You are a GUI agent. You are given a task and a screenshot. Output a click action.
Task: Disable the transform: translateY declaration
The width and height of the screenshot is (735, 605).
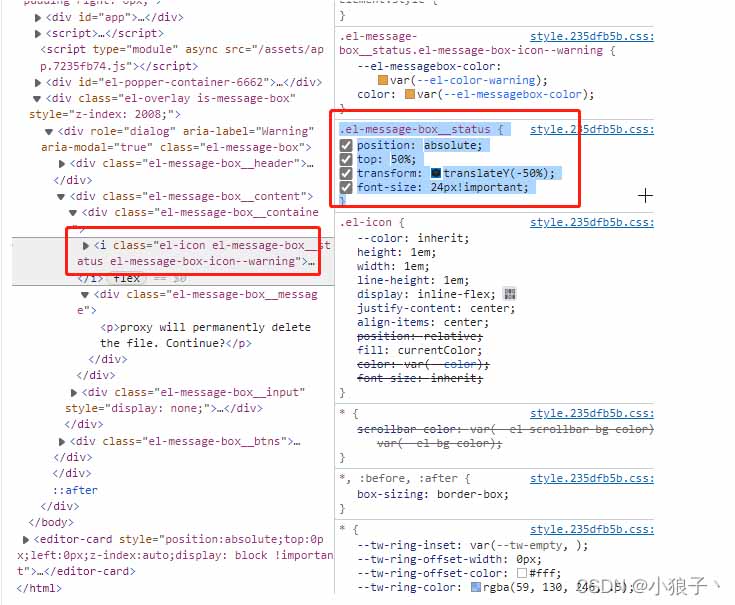[346, 174]
